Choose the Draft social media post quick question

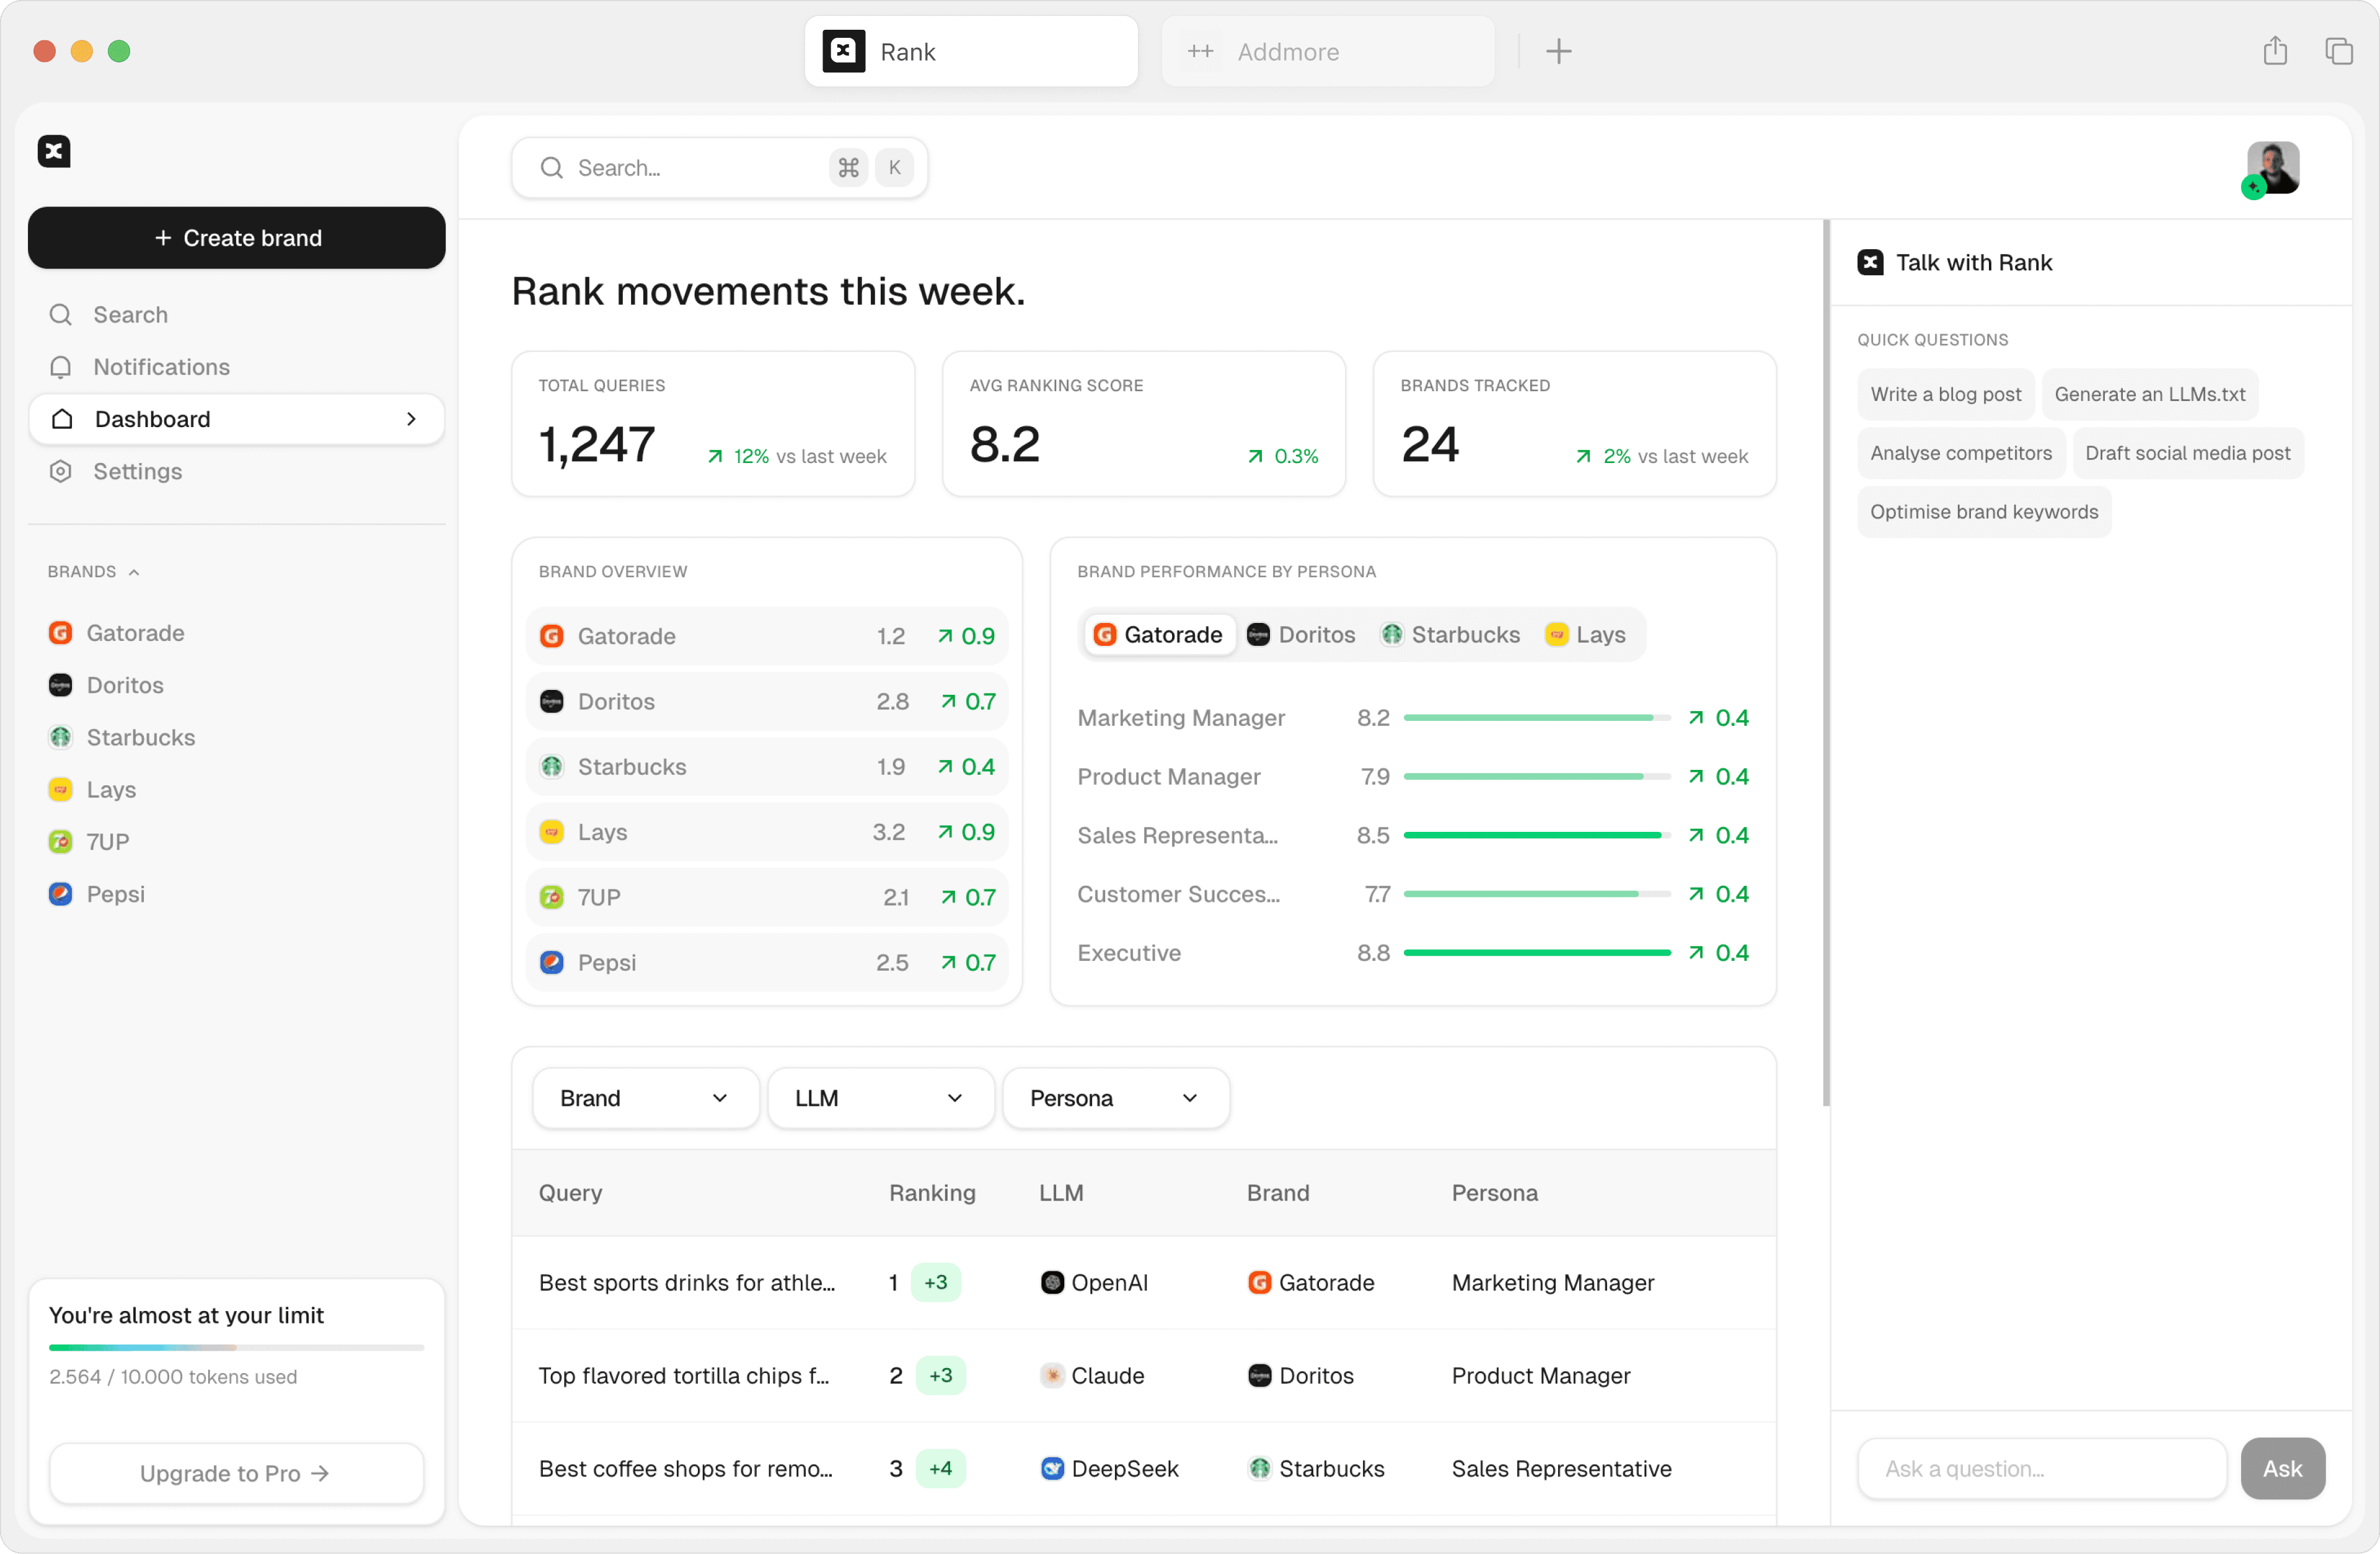tap(2187, 453)
